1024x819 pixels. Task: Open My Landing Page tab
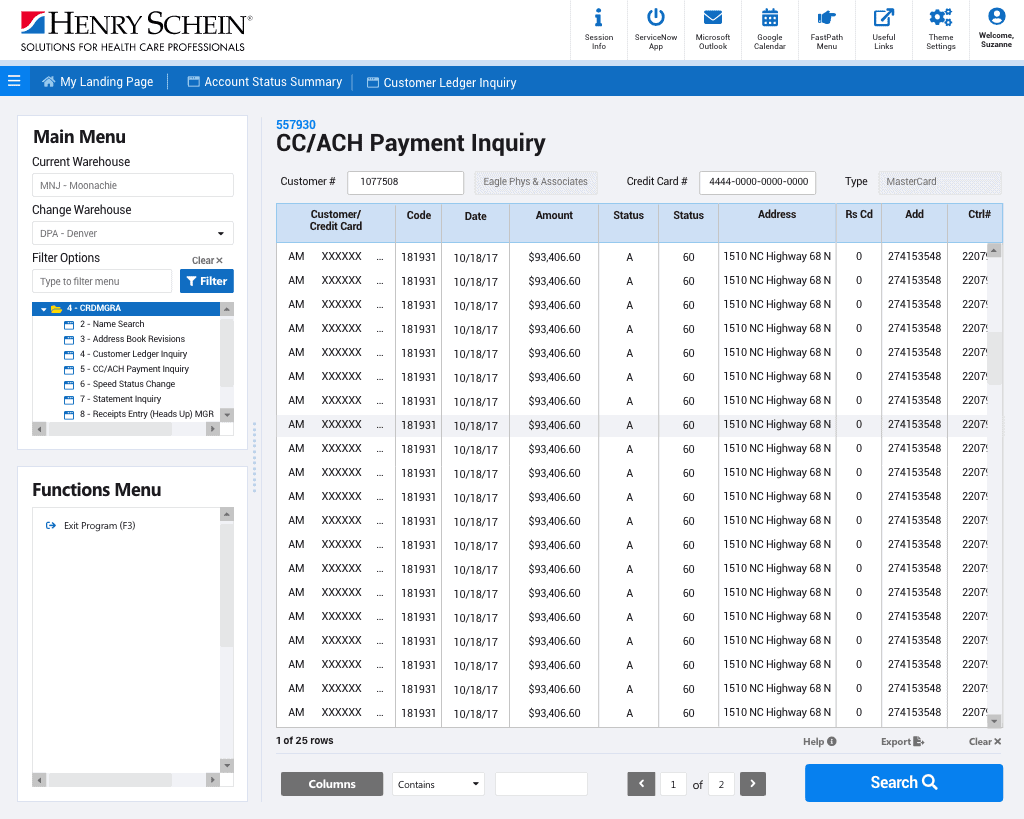(98, 82)
